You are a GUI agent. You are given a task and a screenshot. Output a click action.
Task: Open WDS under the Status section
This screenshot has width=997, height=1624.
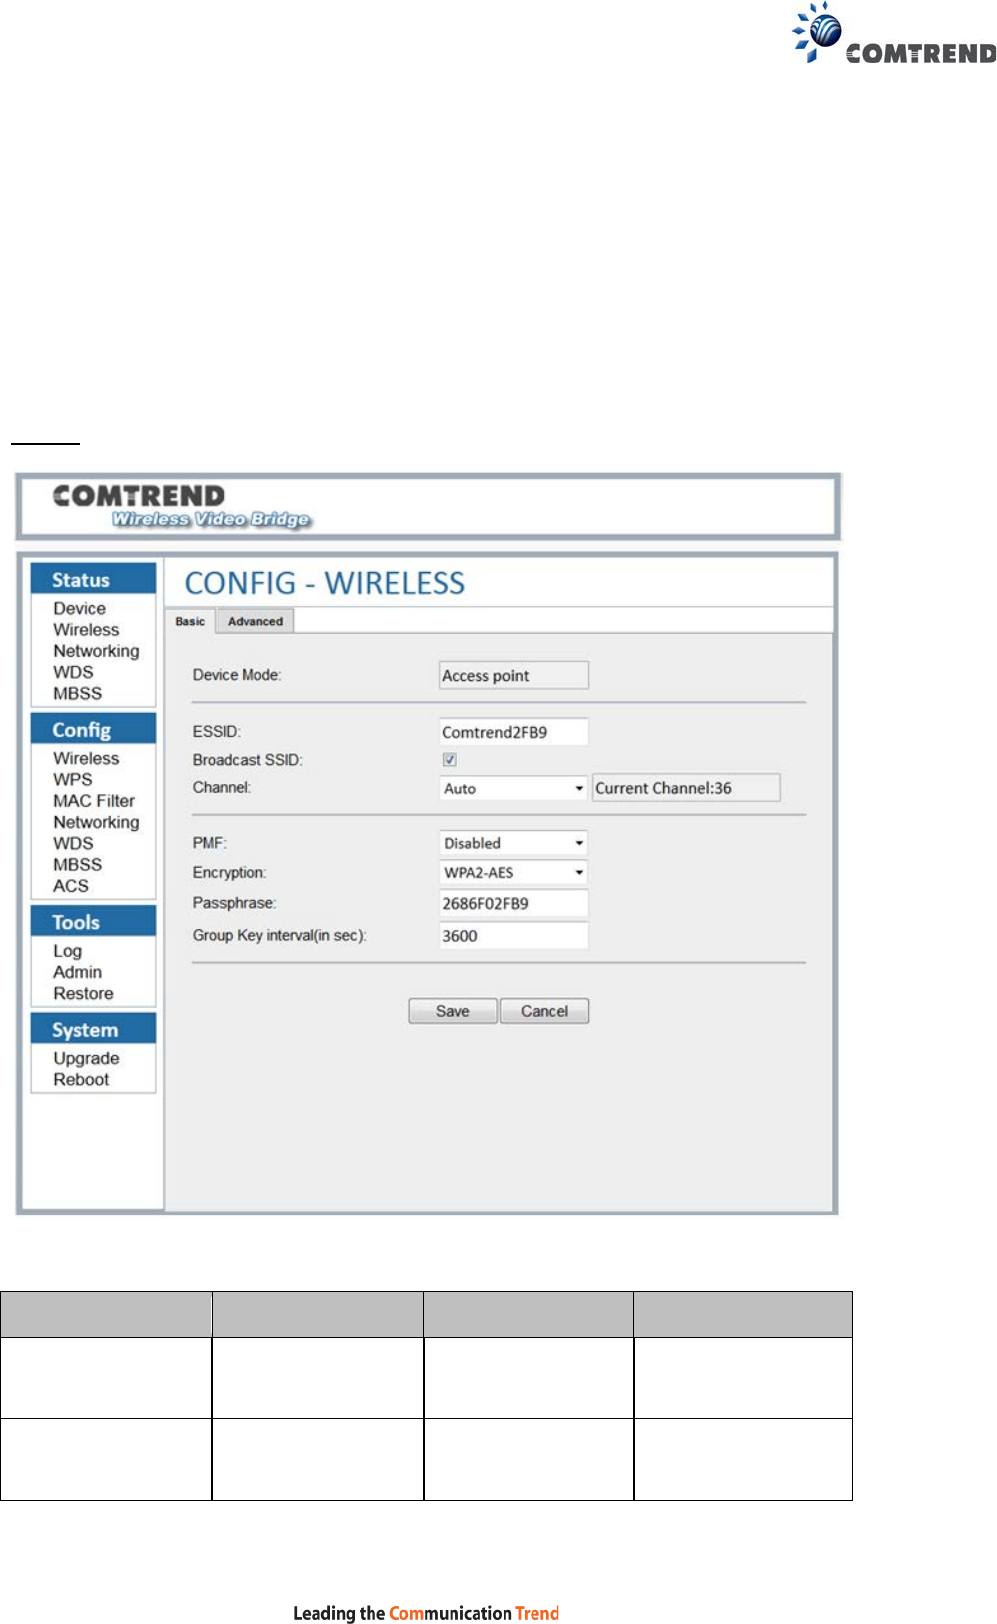[73, 672]
